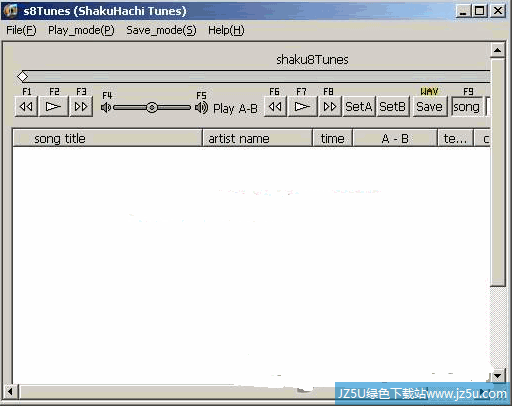Minimize the s8Tunes window
513x408 pixels.
point(463,11)
